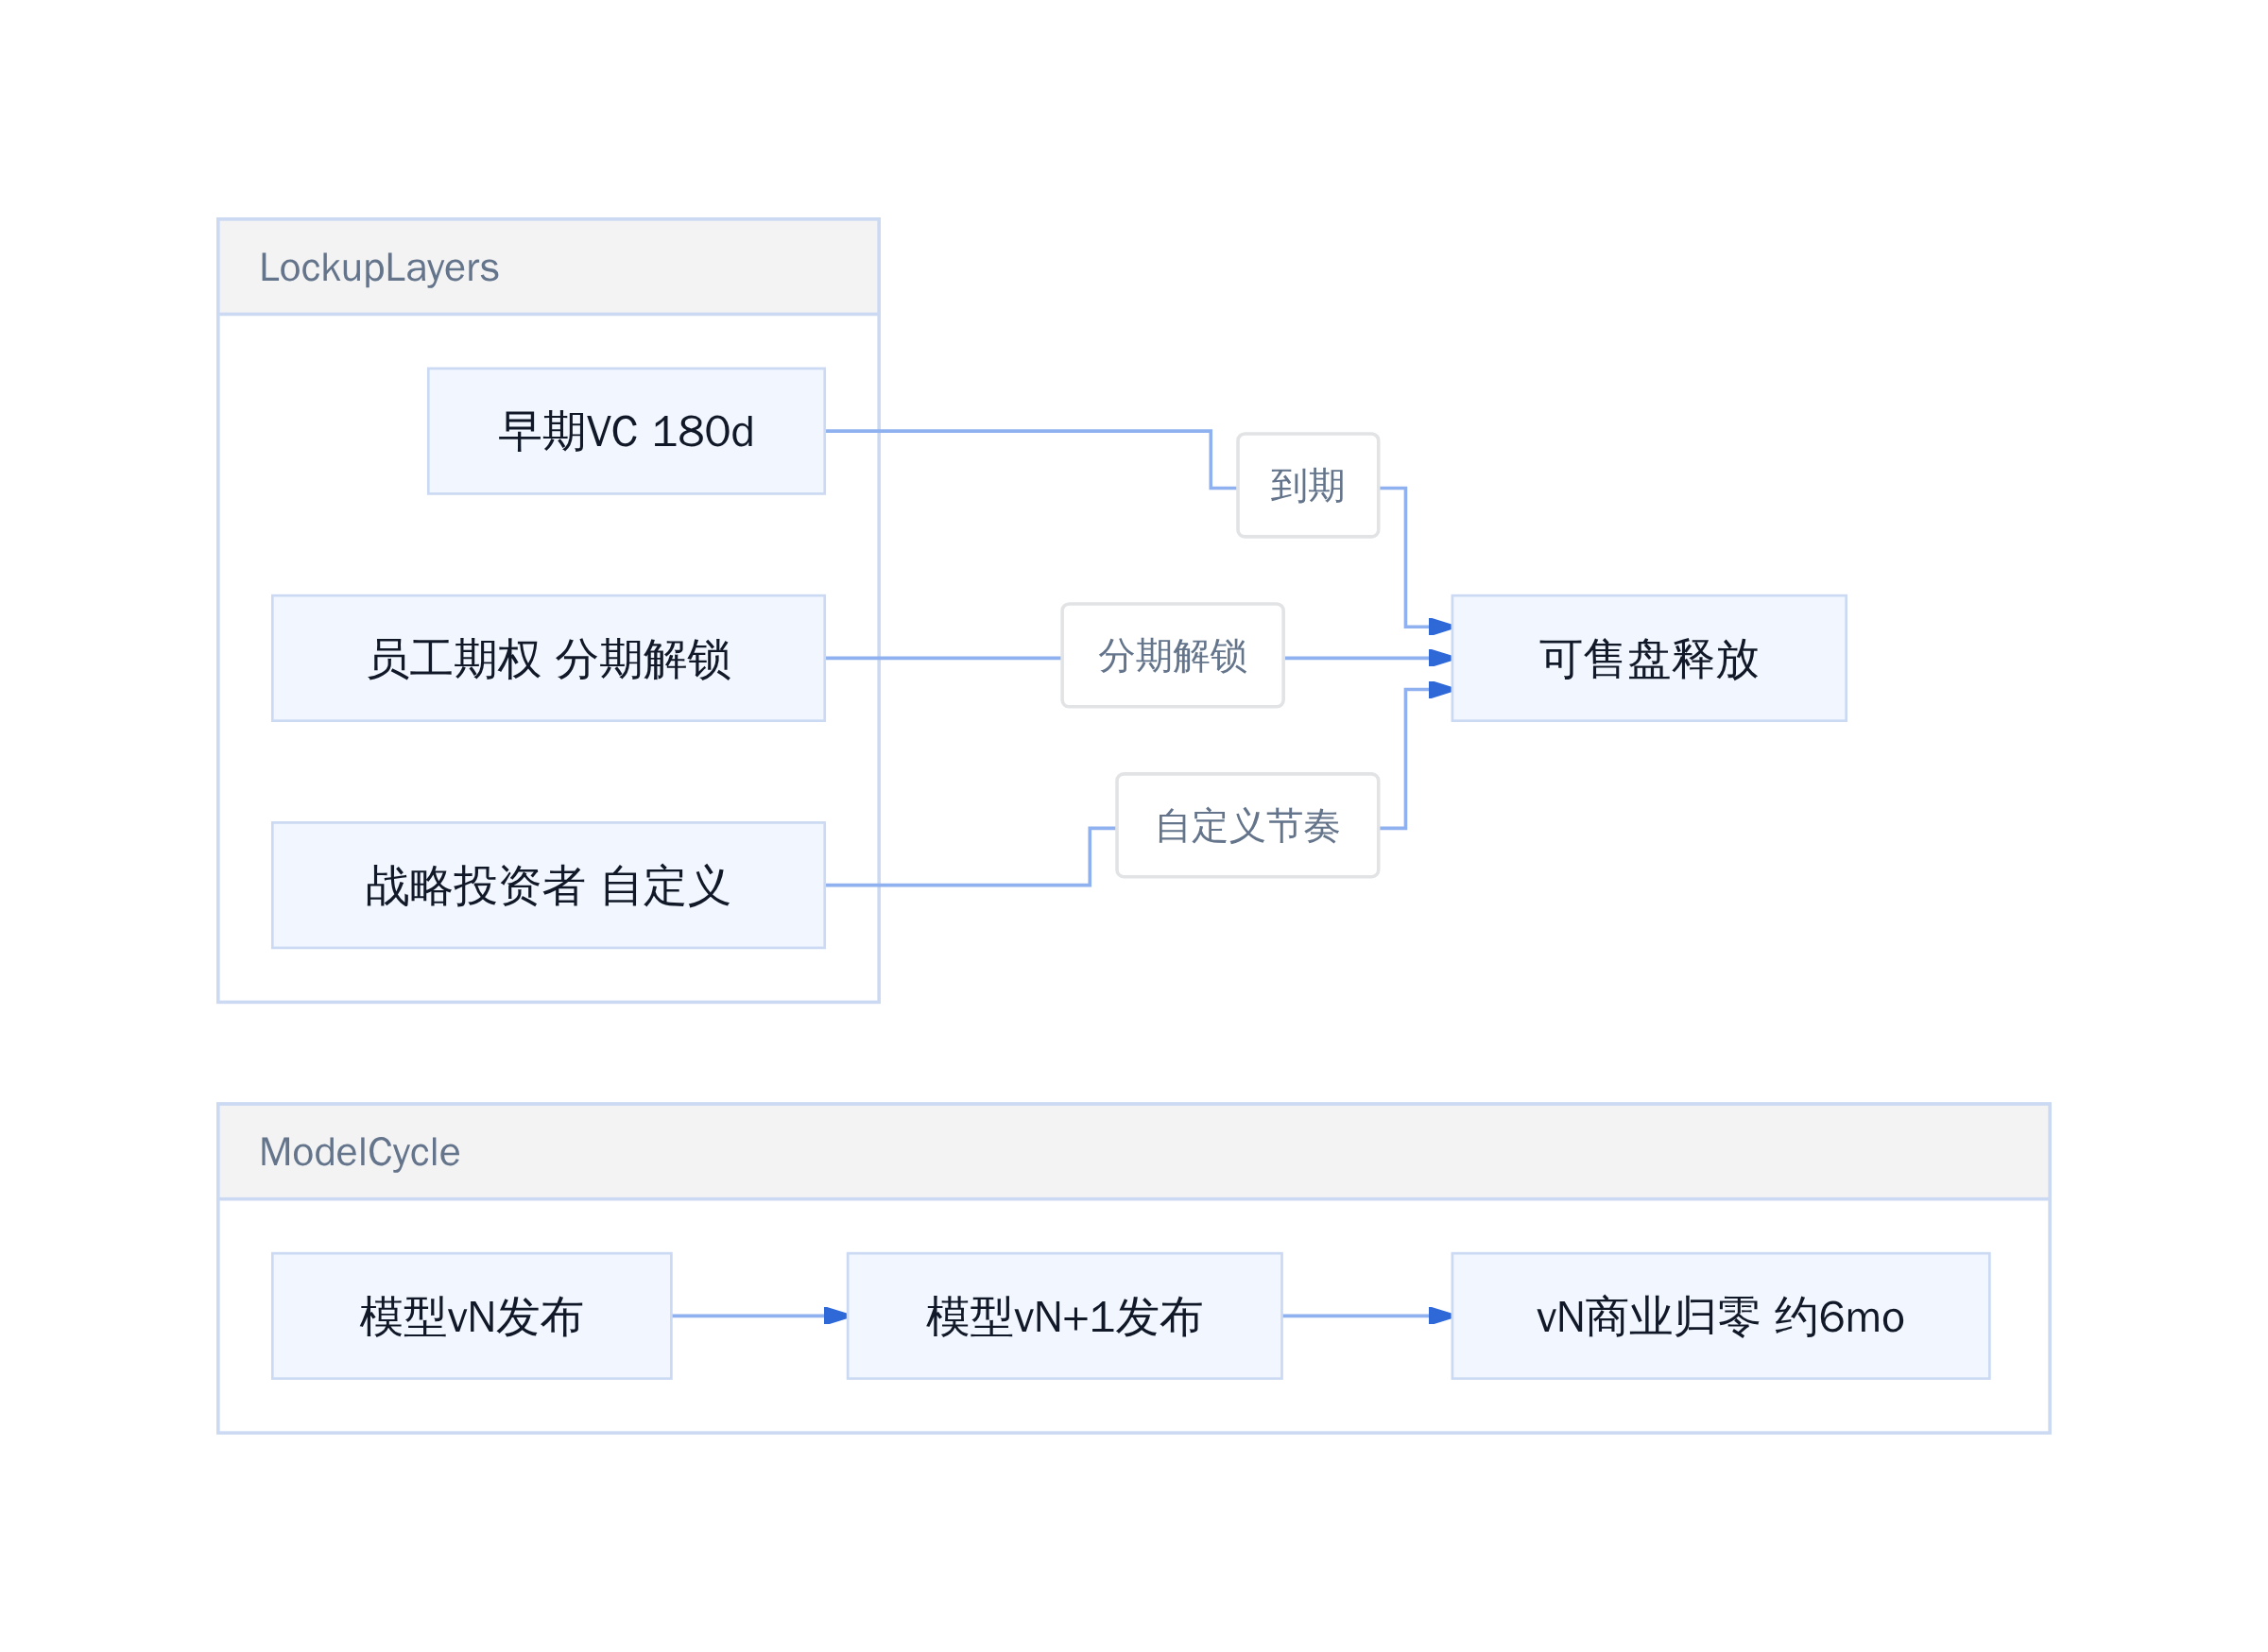The height and width of the screenshot is (1652, 2268).
Task: Click arrowhead from 分期解锁 into 可售盘释放
Action: [1440, 658]
